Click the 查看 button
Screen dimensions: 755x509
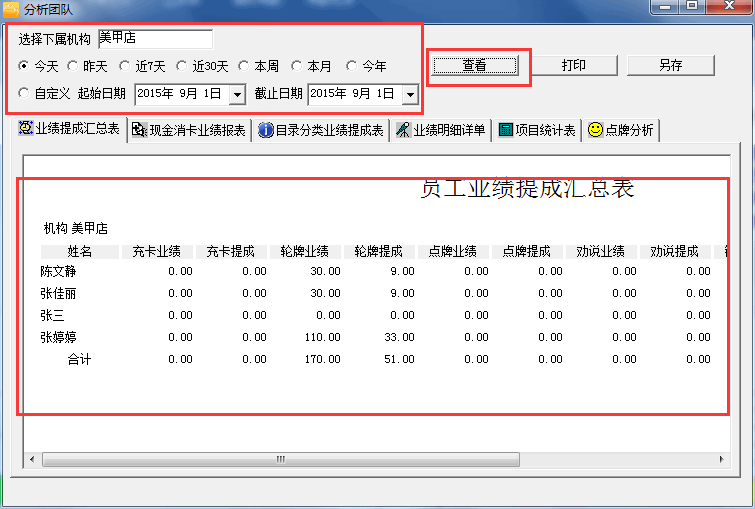point(475,65)
